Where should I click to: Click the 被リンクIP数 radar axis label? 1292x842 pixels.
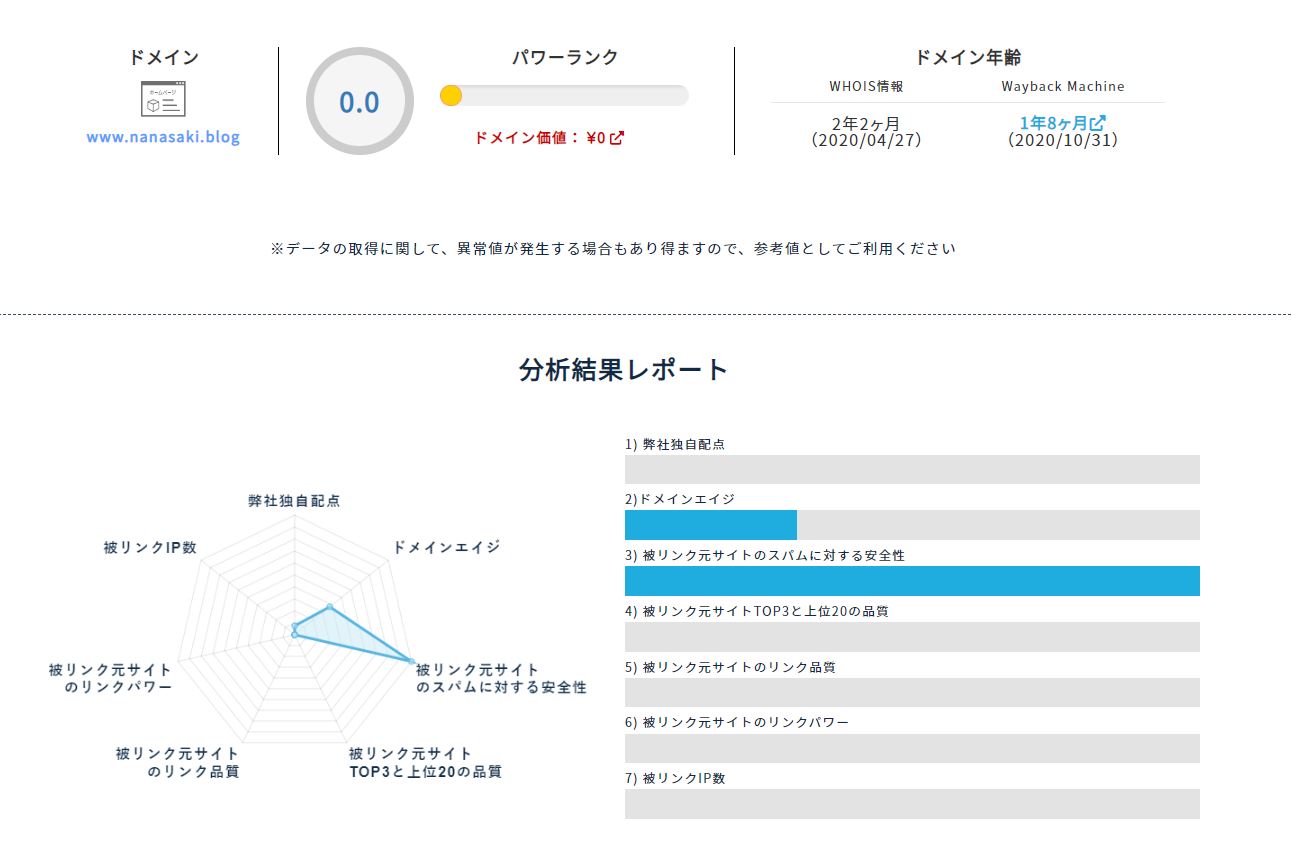[x=150, y=548]
